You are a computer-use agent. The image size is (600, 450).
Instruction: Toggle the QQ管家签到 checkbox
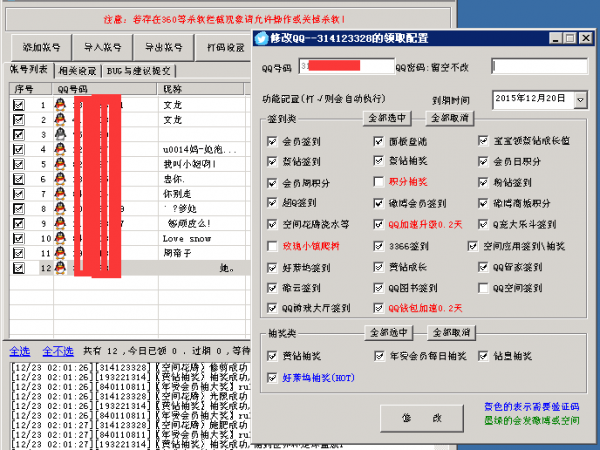click(x=483, y=267)
